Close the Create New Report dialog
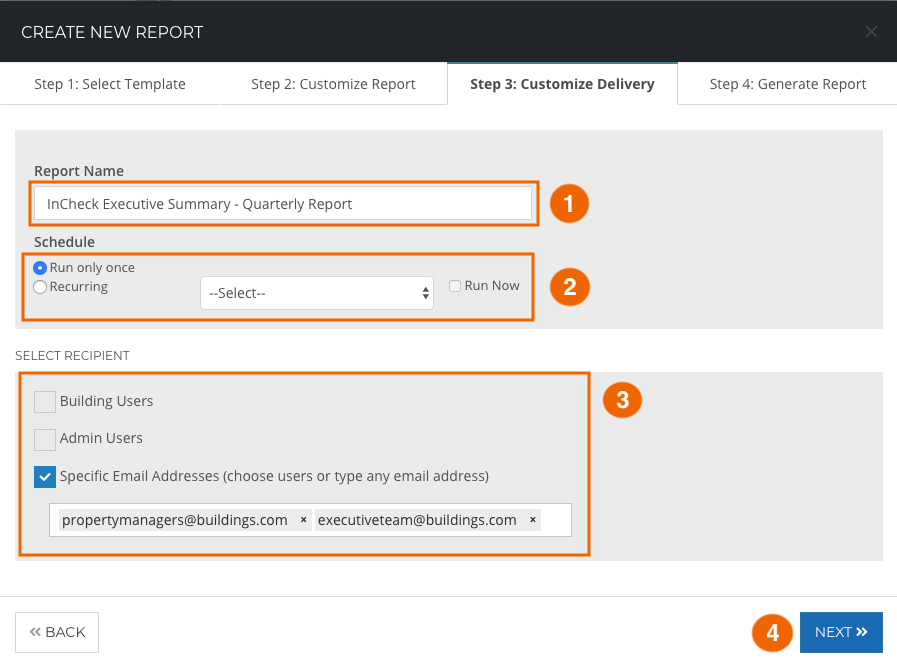Viewport: 897px width, 667px height. [871, 31]
